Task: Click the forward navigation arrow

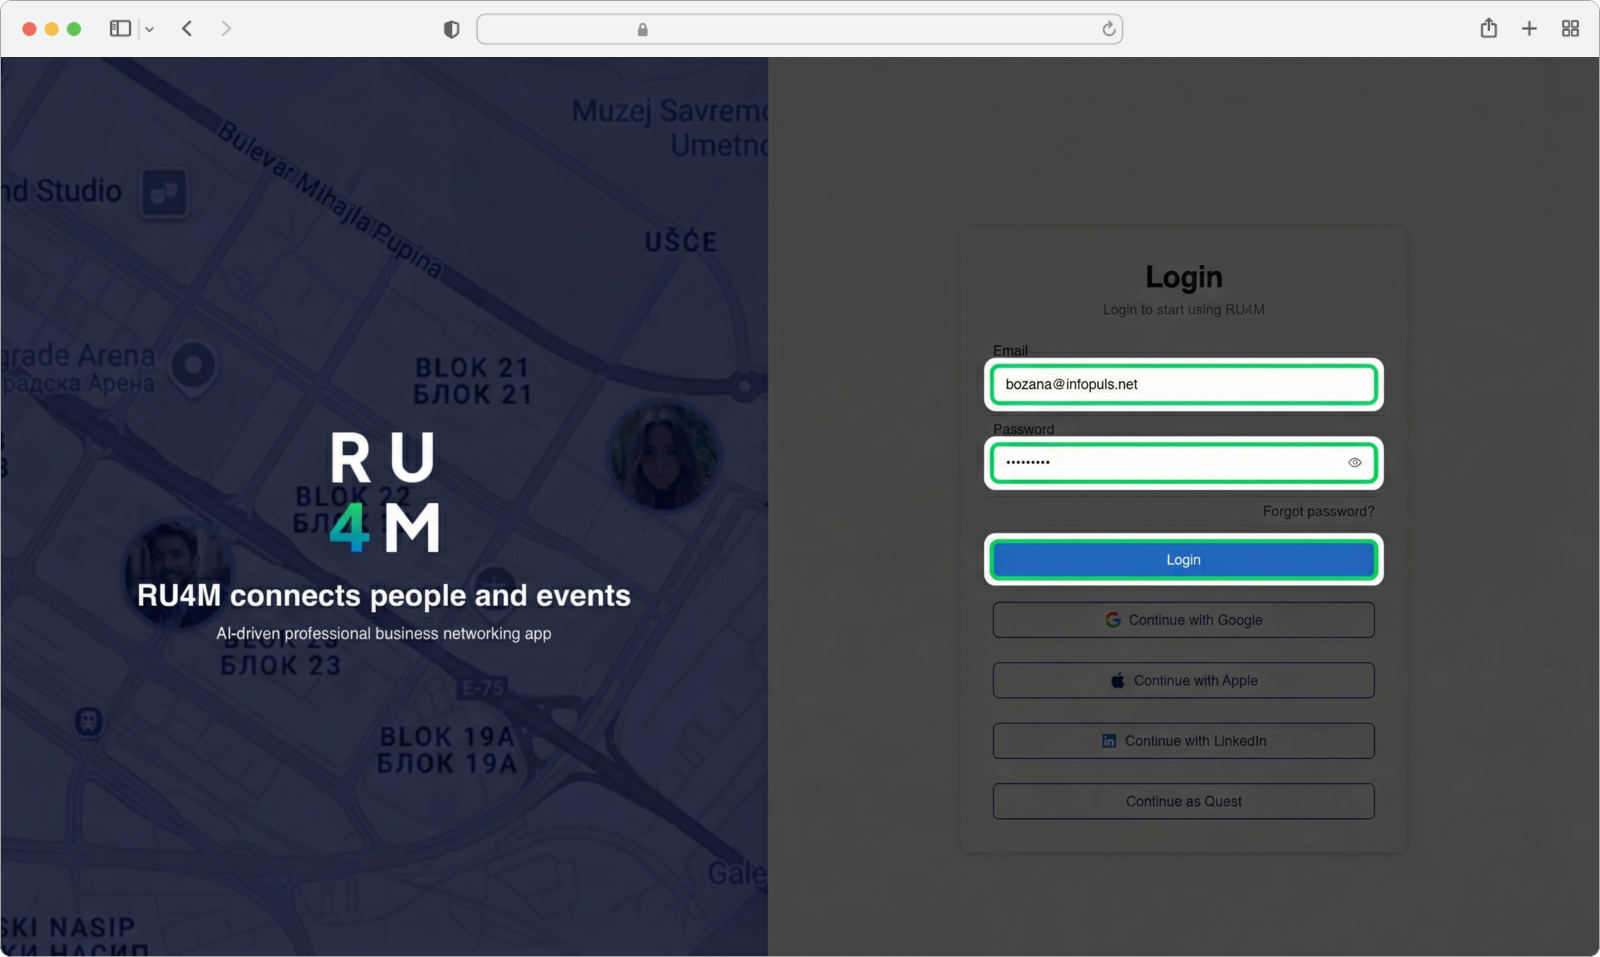Action: tap(226, 29)
